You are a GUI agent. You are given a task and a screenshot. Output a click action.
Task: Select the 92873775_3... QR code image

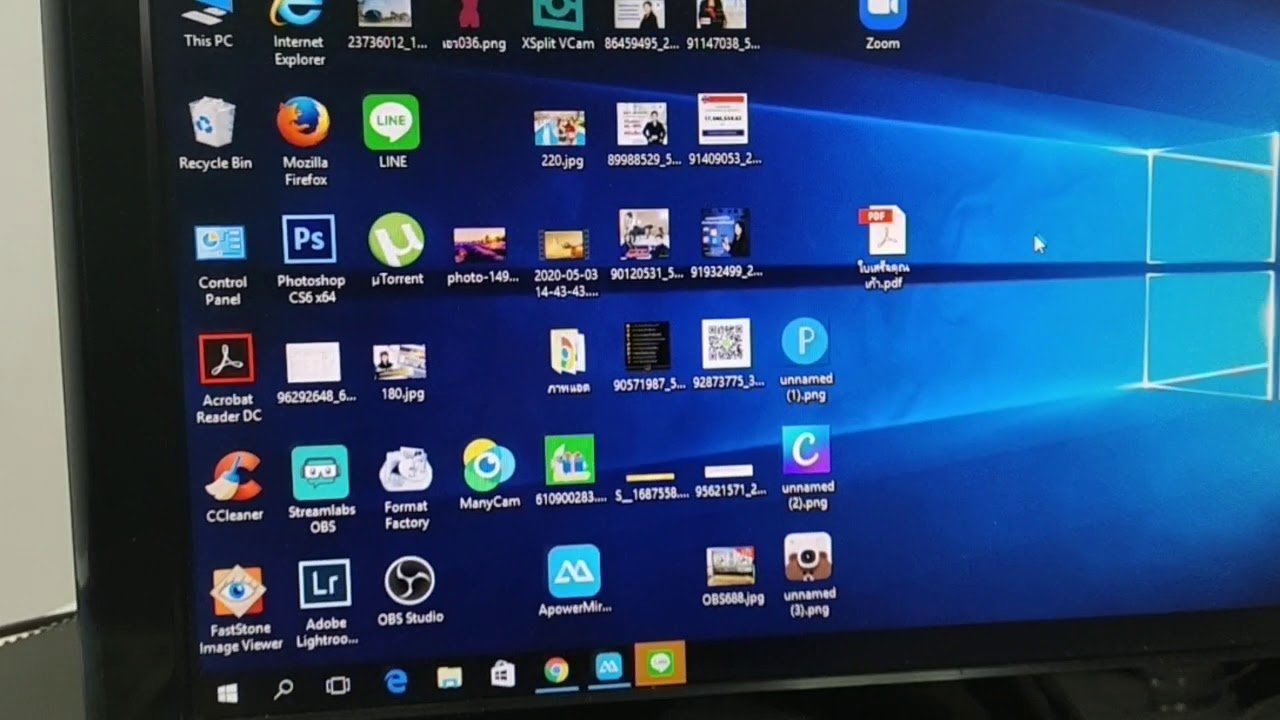727,354
